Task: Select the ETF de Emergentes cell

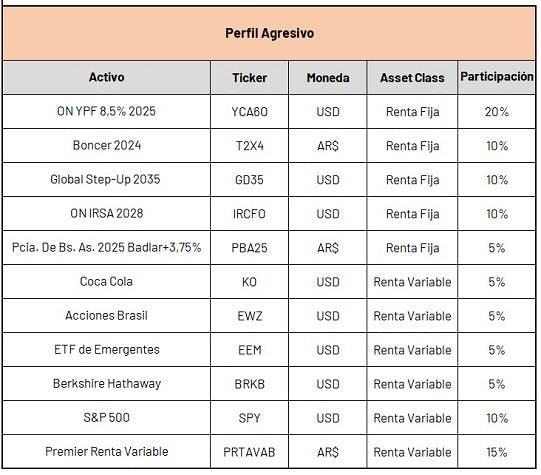Action: 106,350
